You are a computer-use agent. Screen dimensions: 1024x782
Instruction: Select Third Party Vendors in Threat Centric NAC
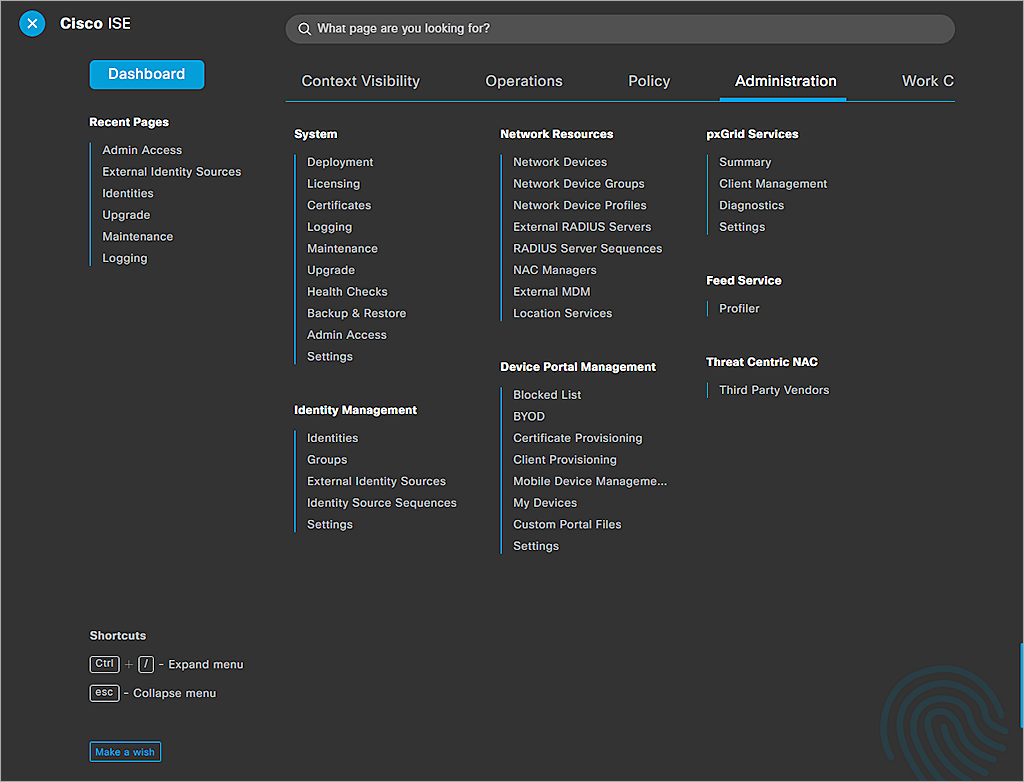[774, 390]
